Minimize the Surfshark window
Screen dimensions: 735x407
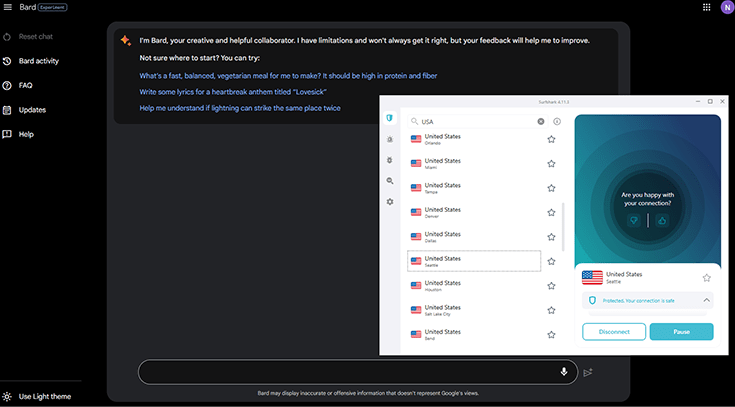click(x=698, y=101)
